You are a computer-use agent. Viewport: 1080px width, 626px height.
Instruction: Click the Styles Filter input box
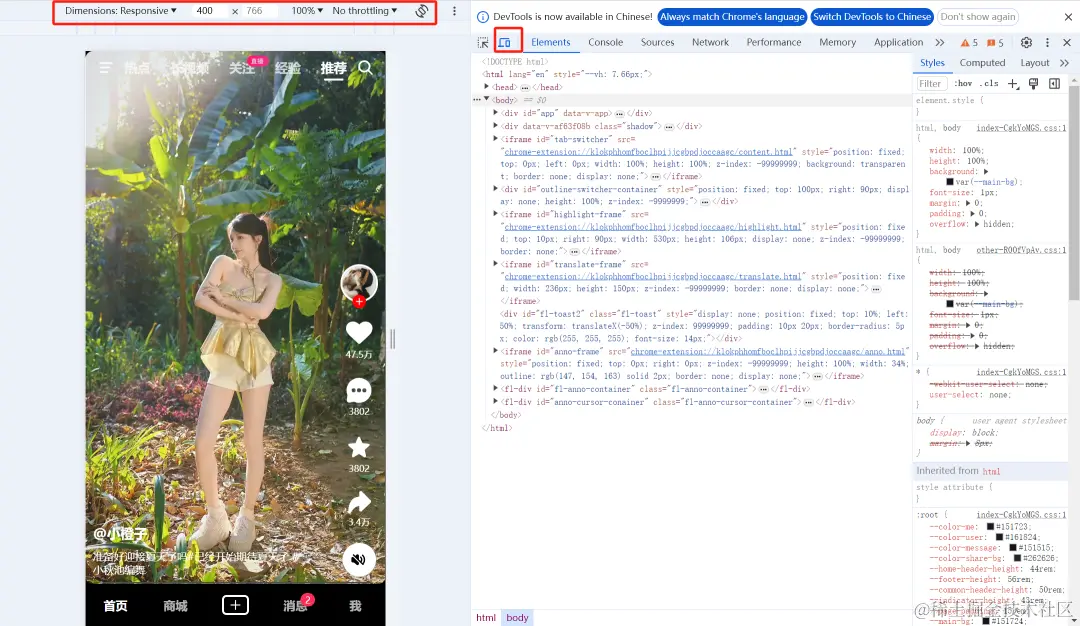[931, 83]
